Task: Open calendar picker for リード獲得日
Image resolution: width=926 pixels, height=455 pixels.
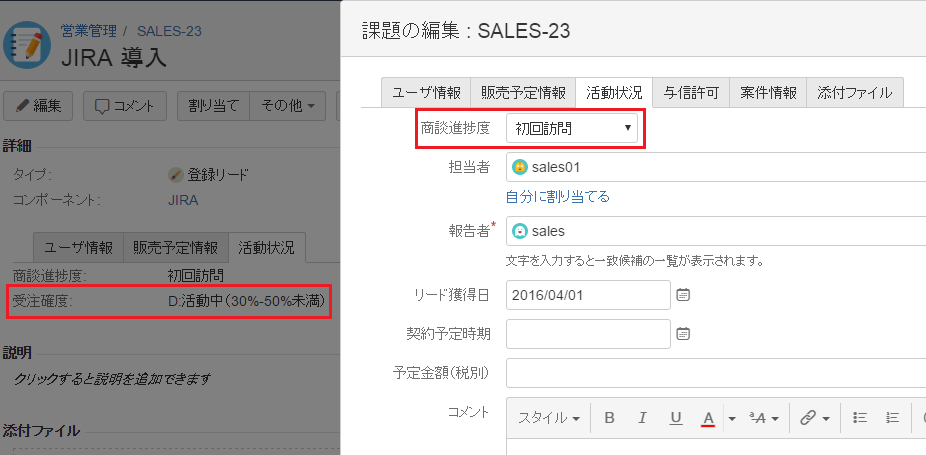Action: point(683,294)
